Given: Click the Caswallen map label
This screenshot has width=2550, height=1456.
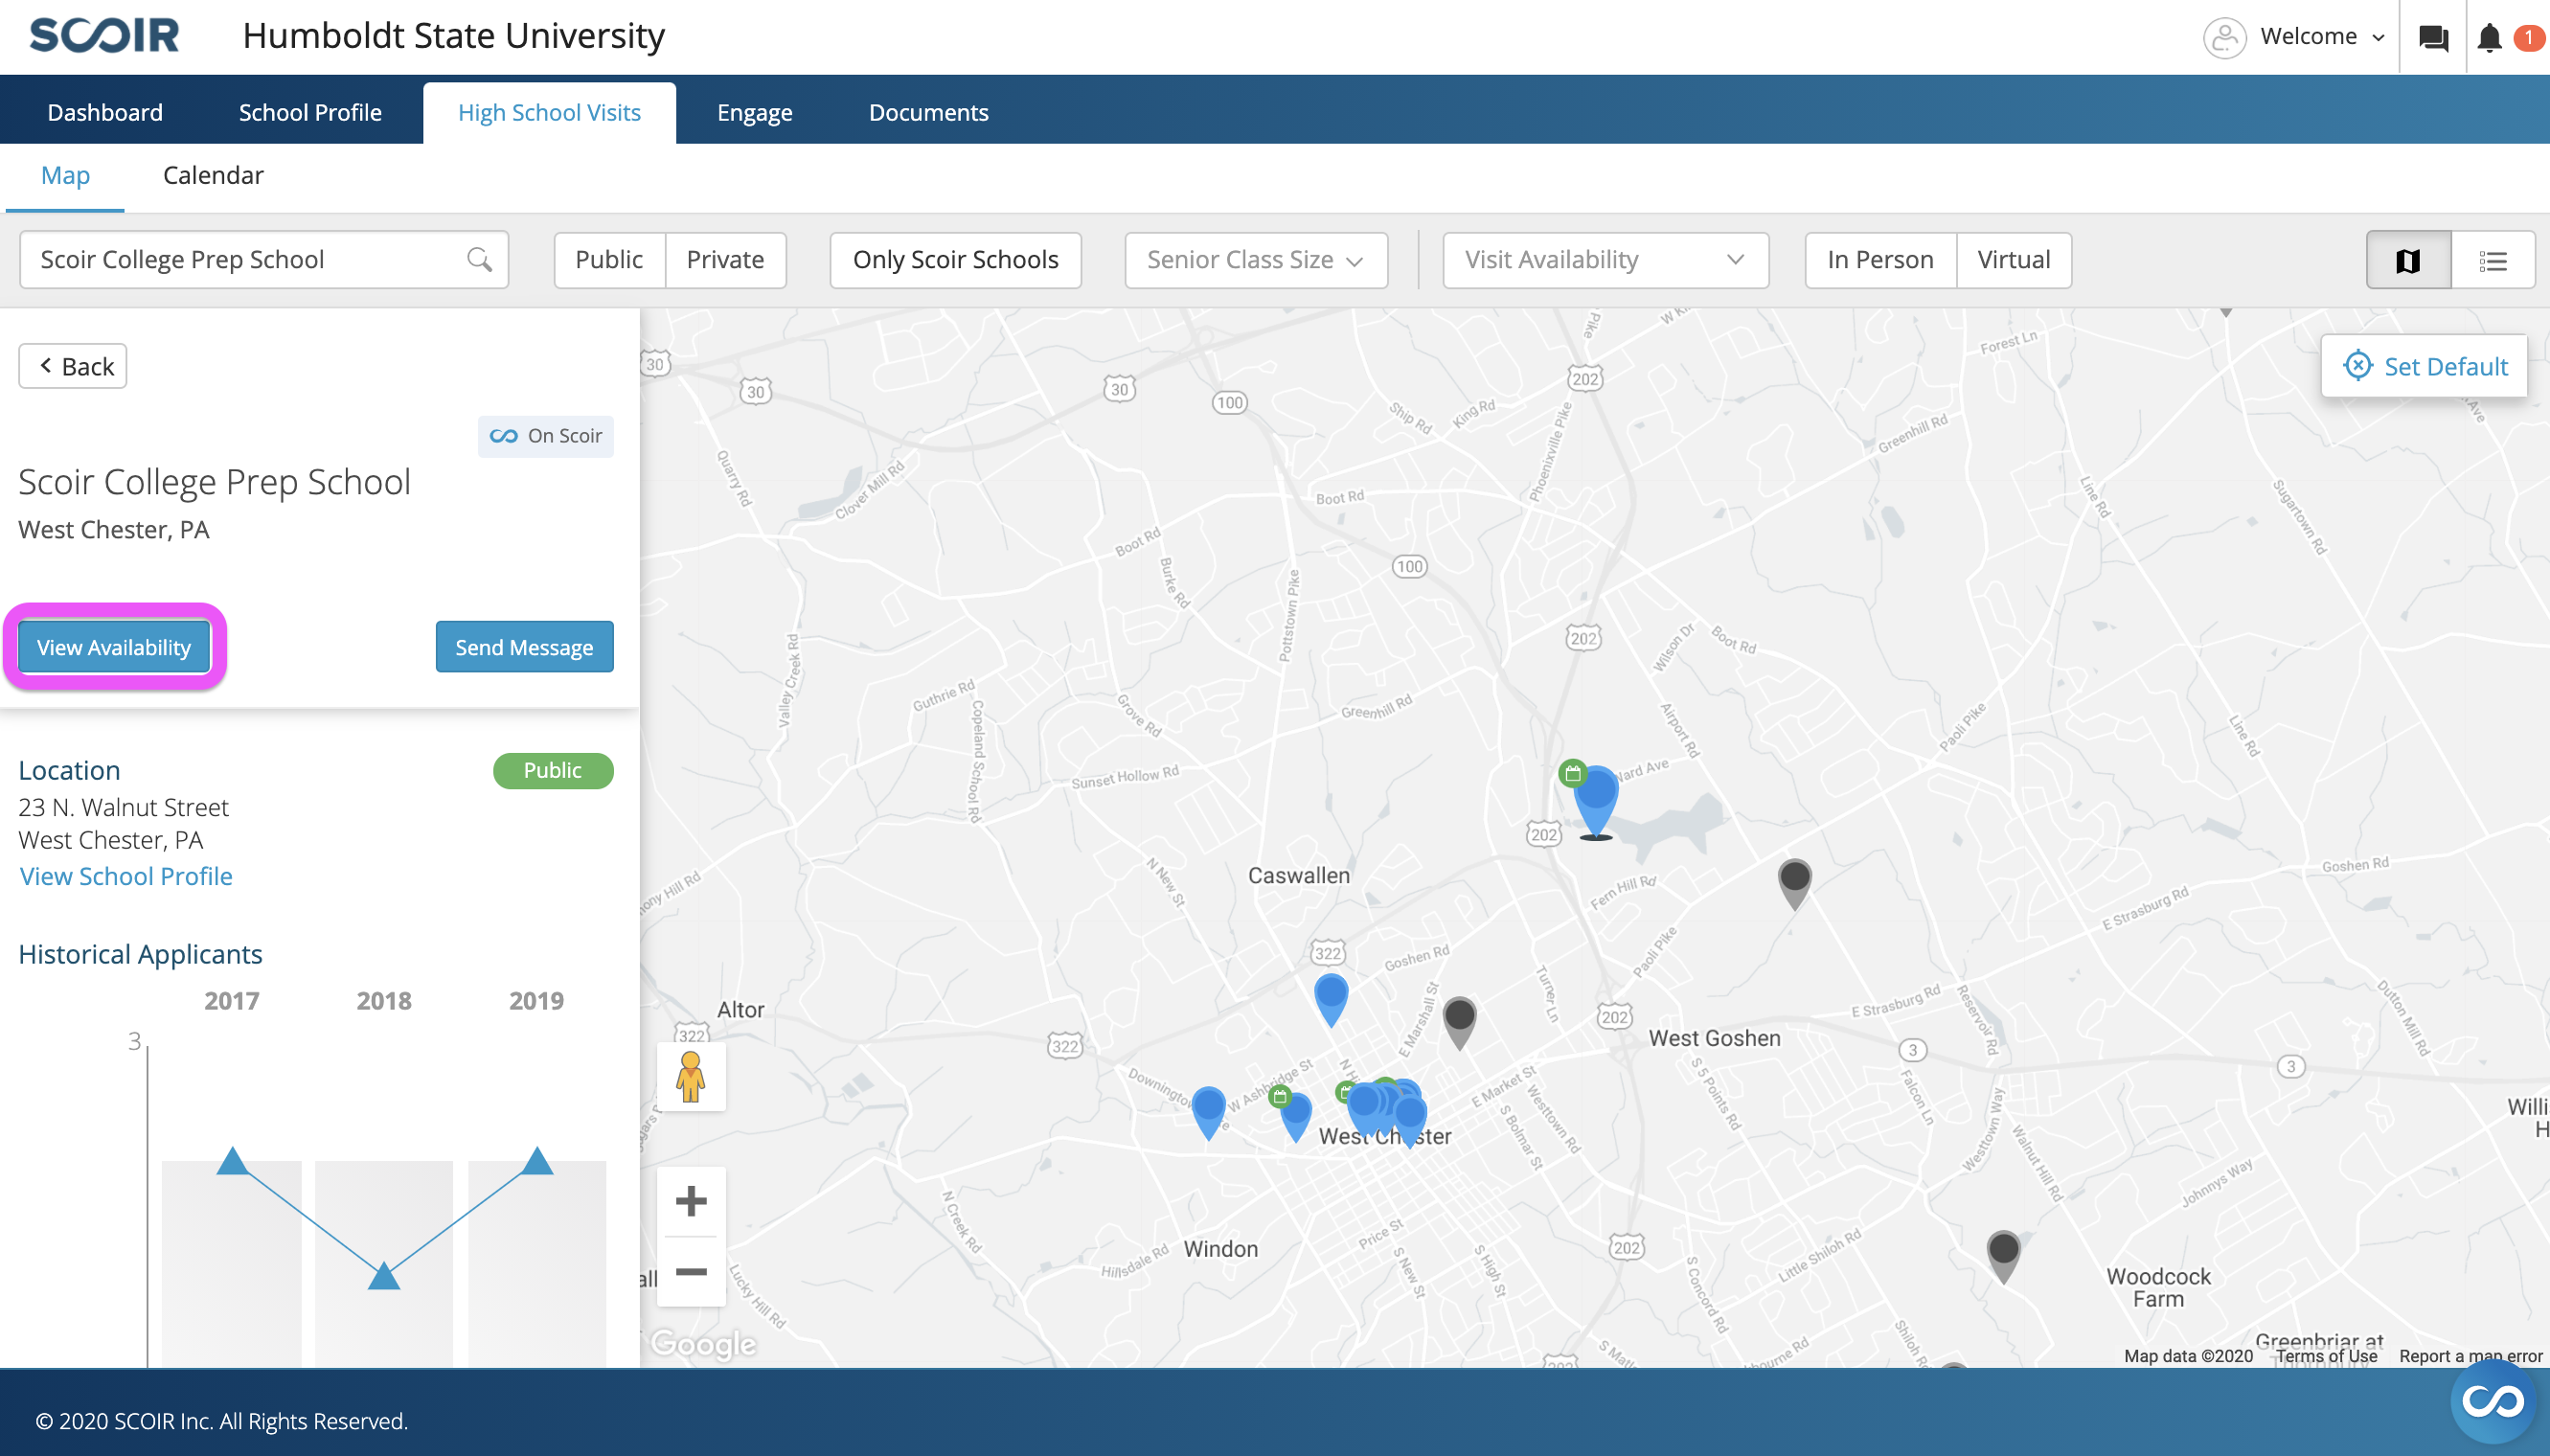Looking at the screenshot, I should pyautogui.click(x=1298, y=875).
